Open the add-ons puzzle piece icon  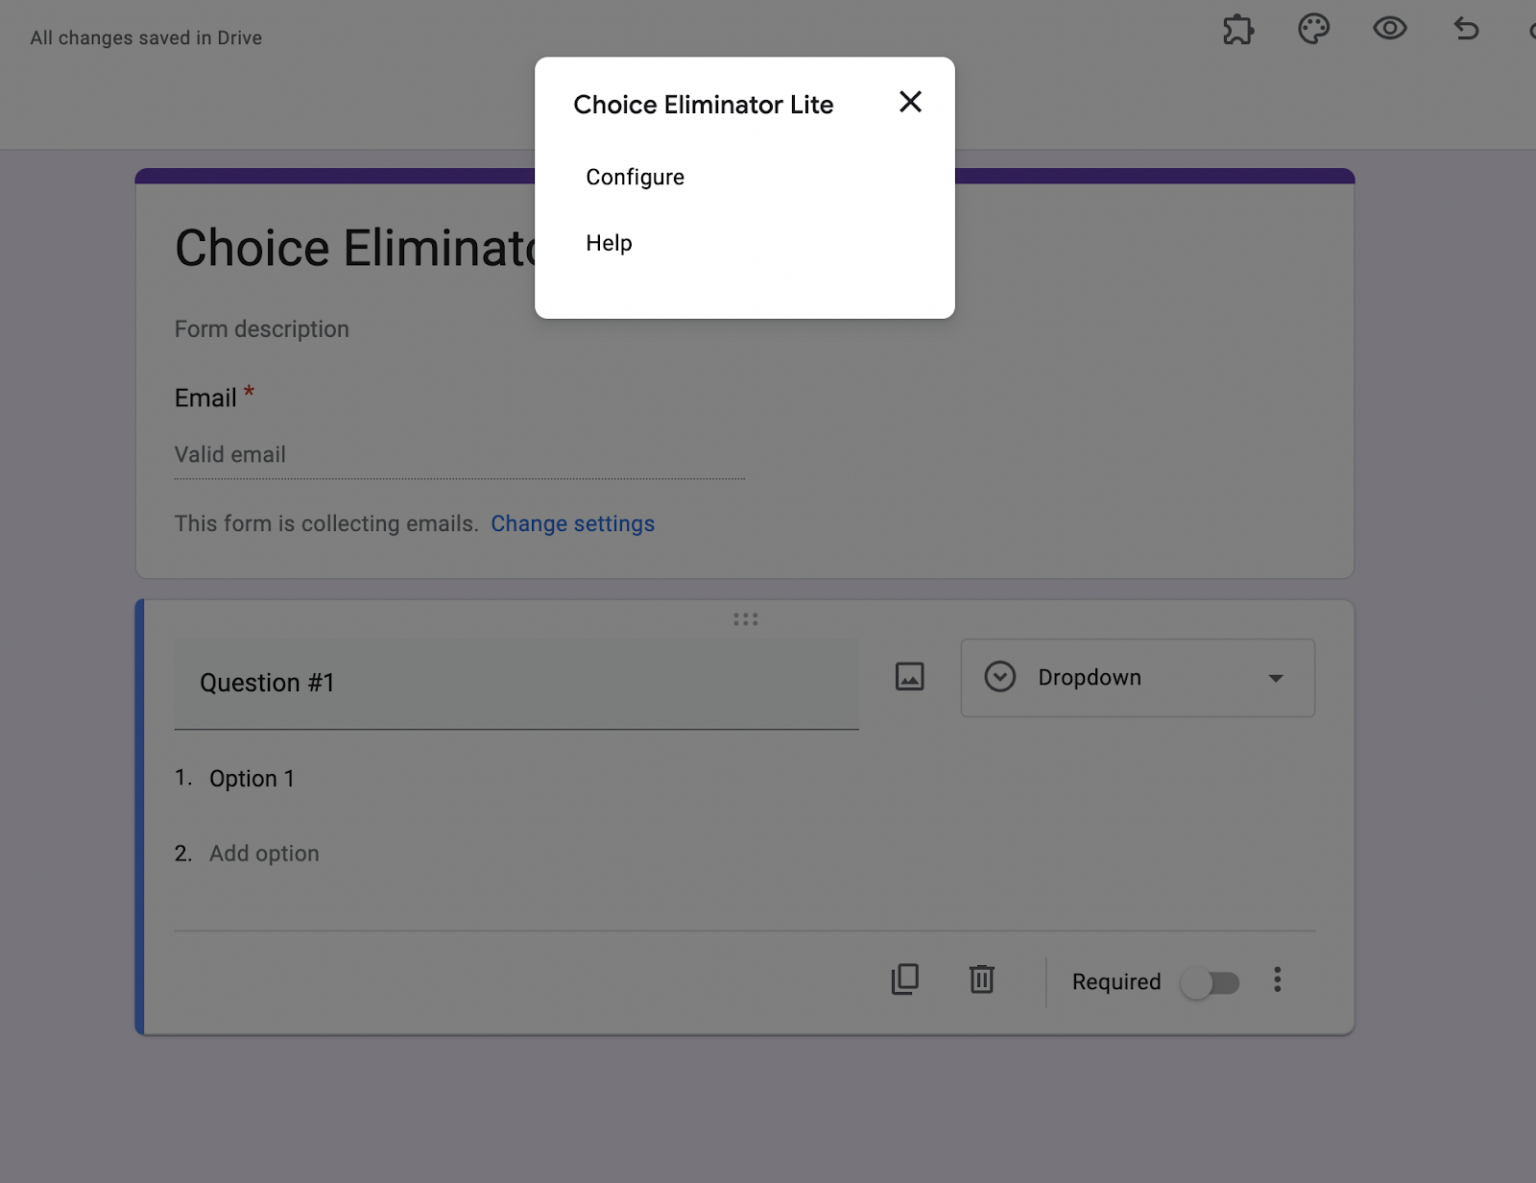pyautogui.click(x=1238, y=29)
